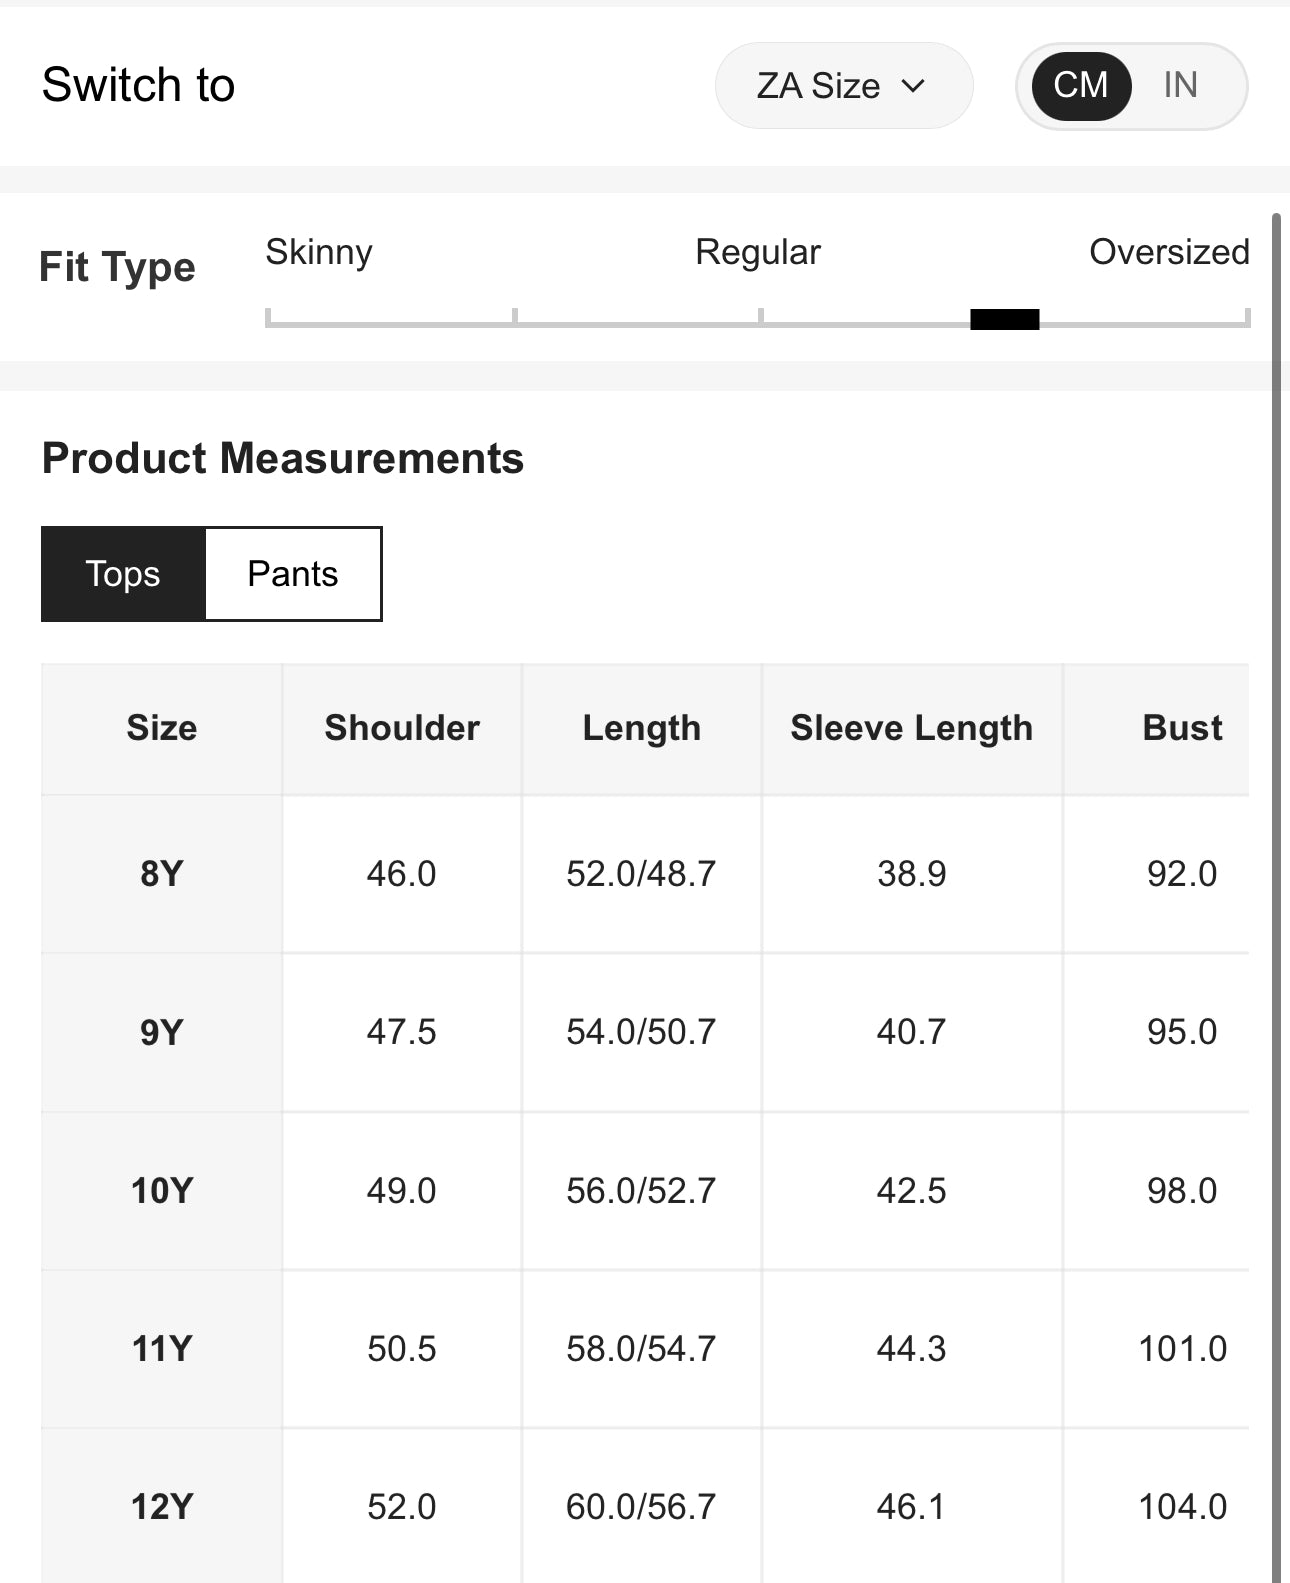Click the Length column header
The image size is (1290, 1583).
tap(641, 728)
